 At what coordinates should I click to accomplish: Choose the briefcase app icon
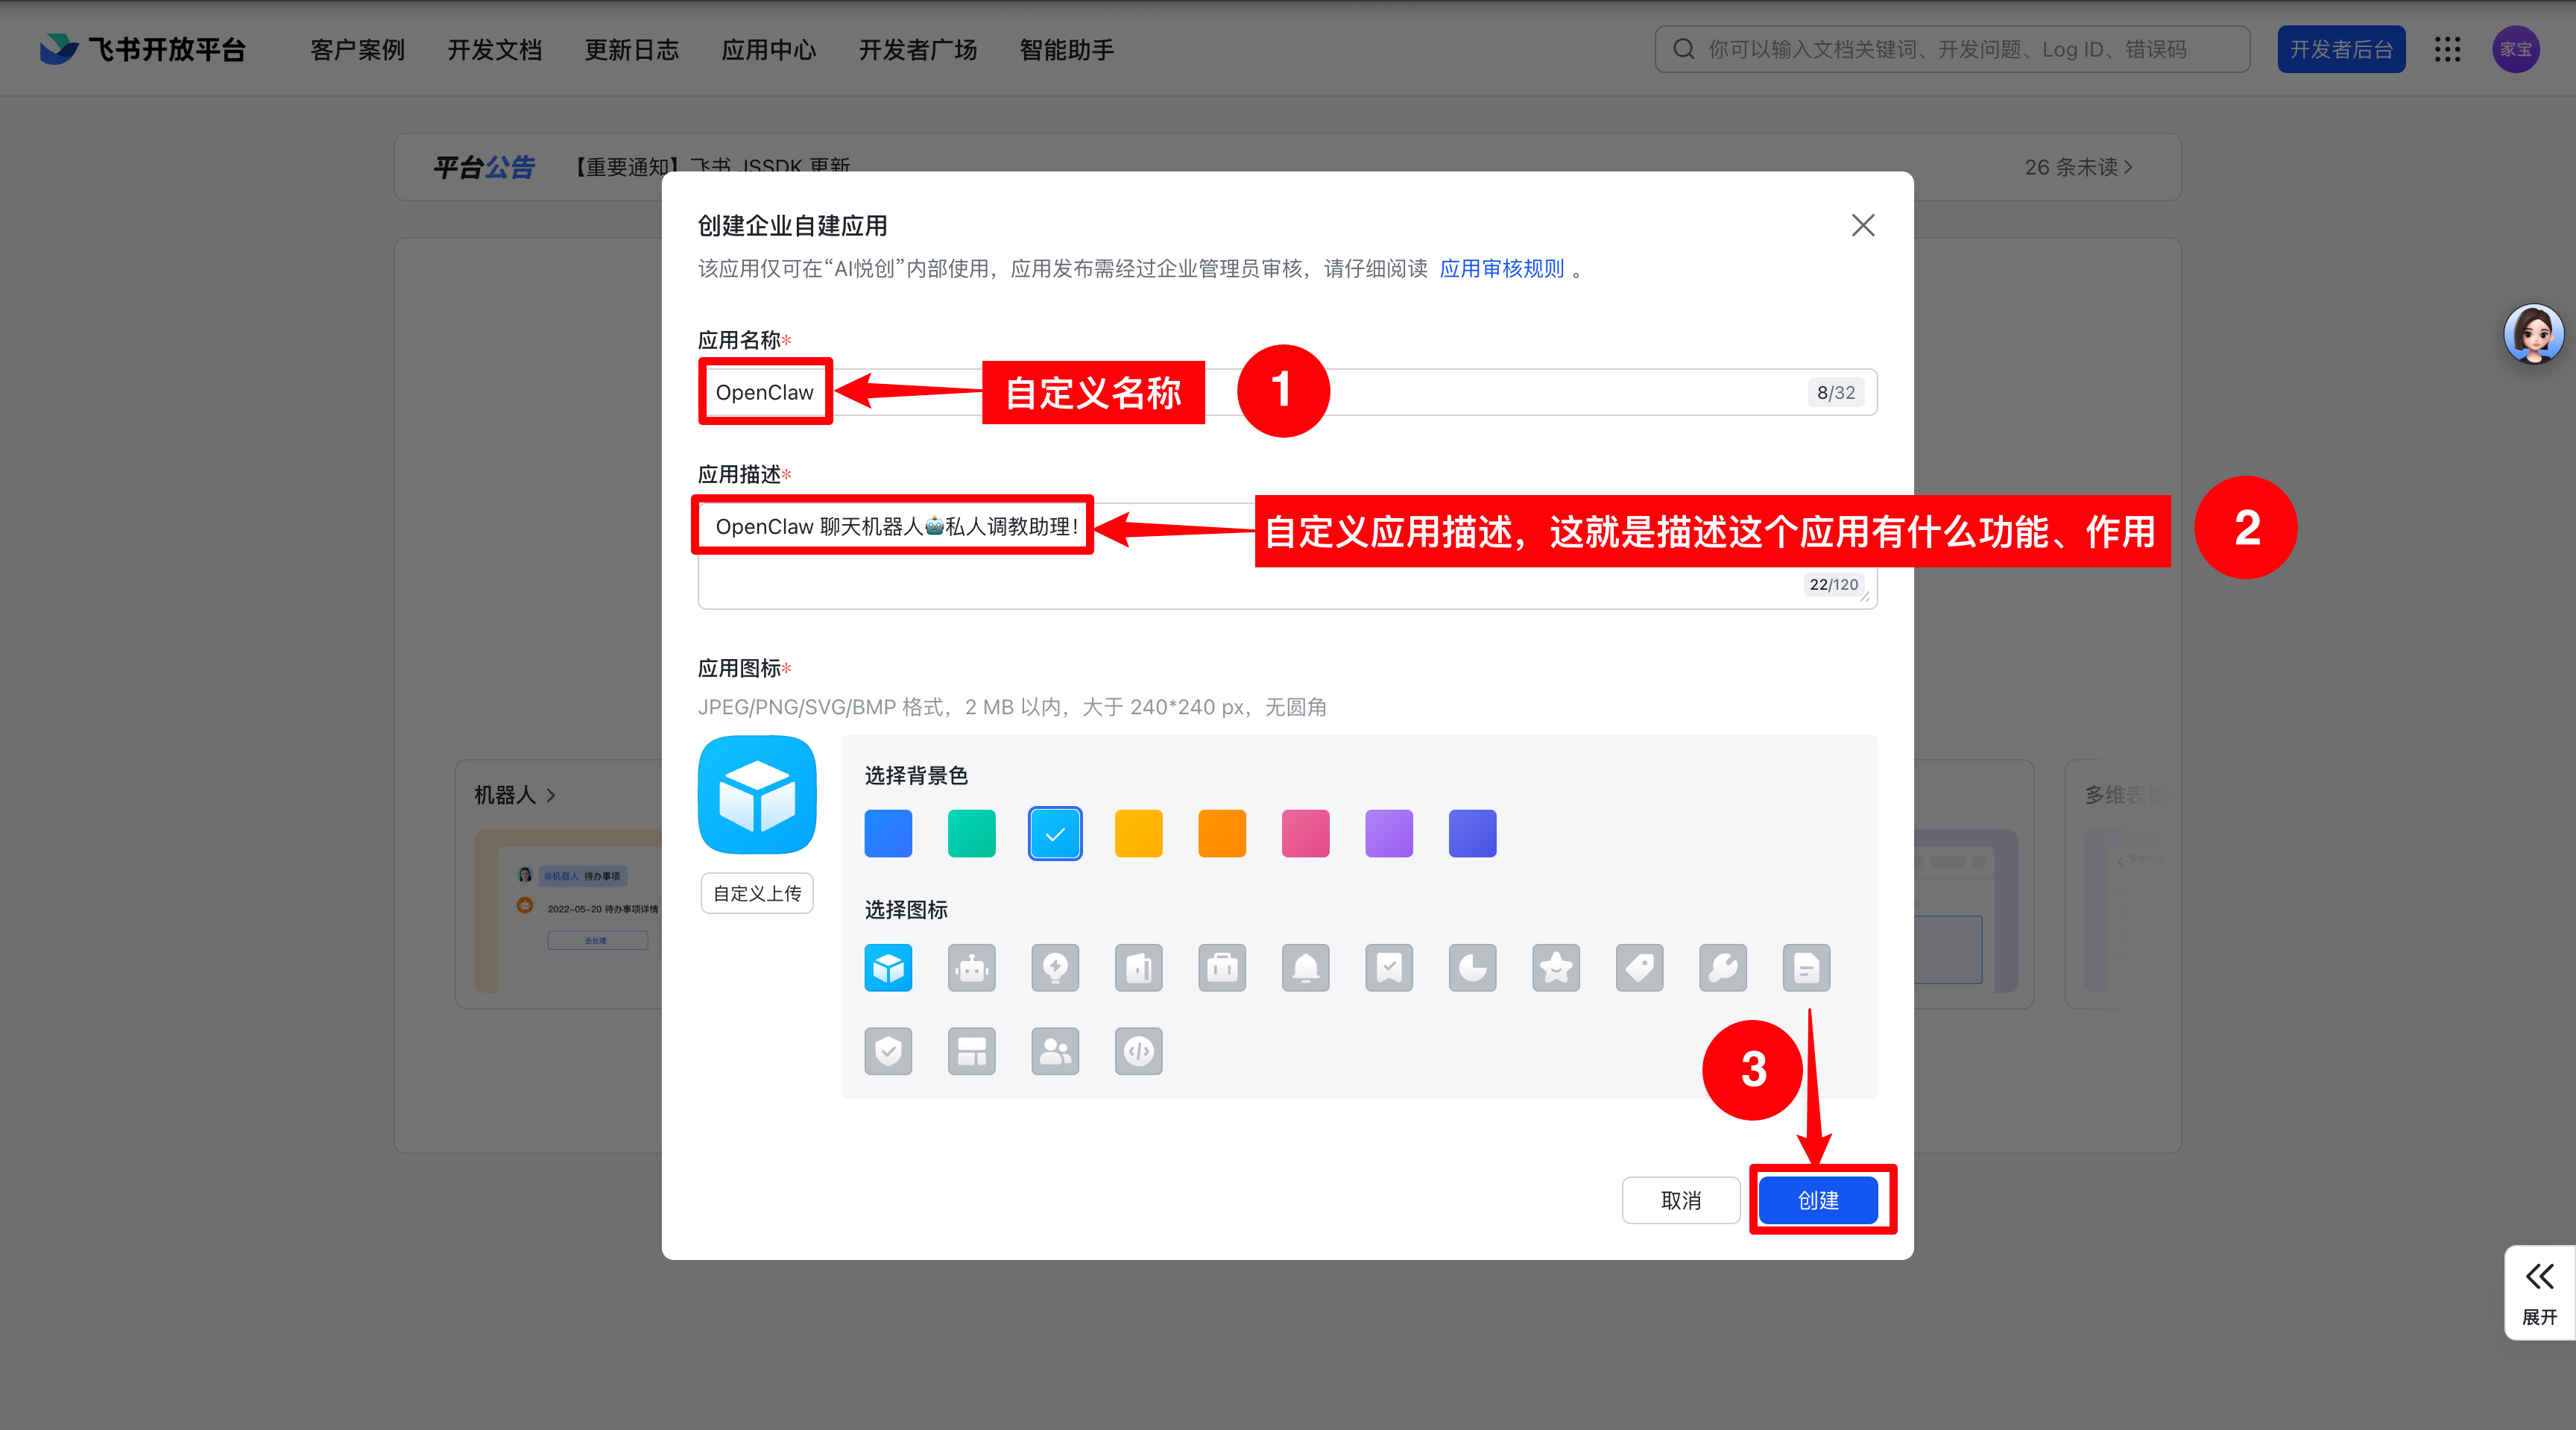pos(1222,967)
